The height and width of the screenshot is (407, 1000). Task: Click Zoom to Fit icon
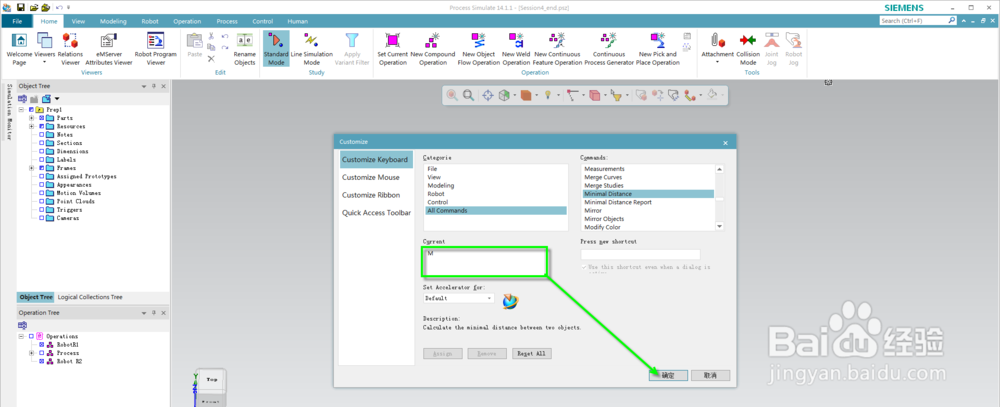tap(468, 95)
